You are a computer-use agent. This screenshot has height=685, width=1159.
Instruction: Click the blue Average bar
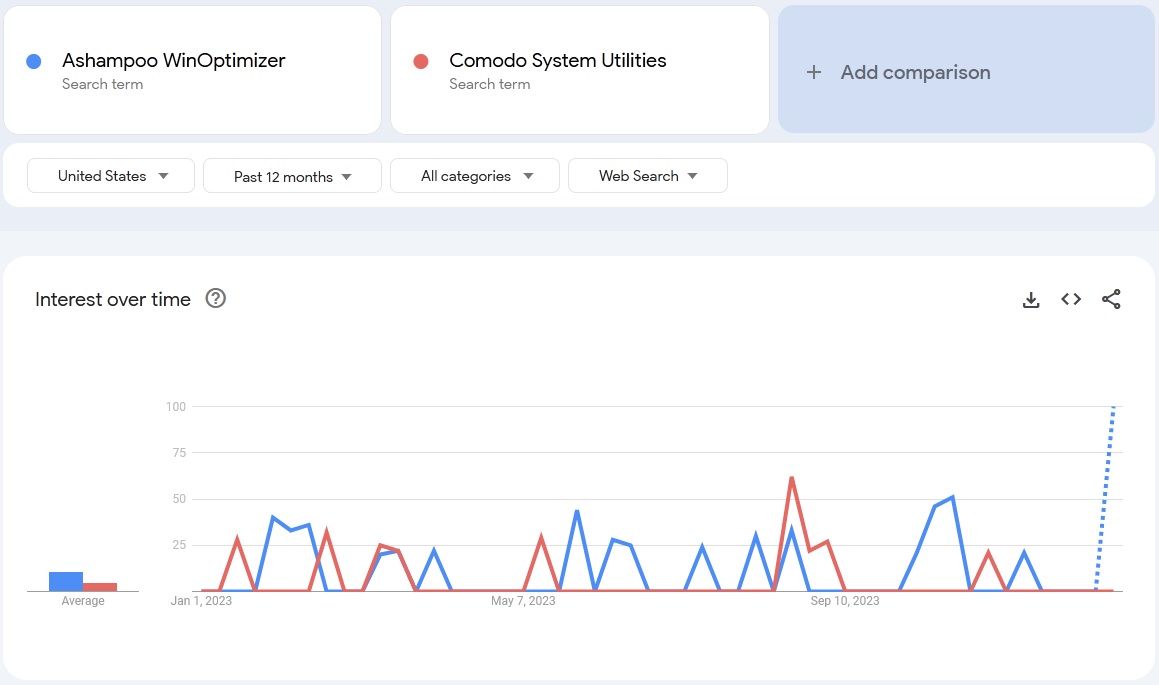point(66,582)
